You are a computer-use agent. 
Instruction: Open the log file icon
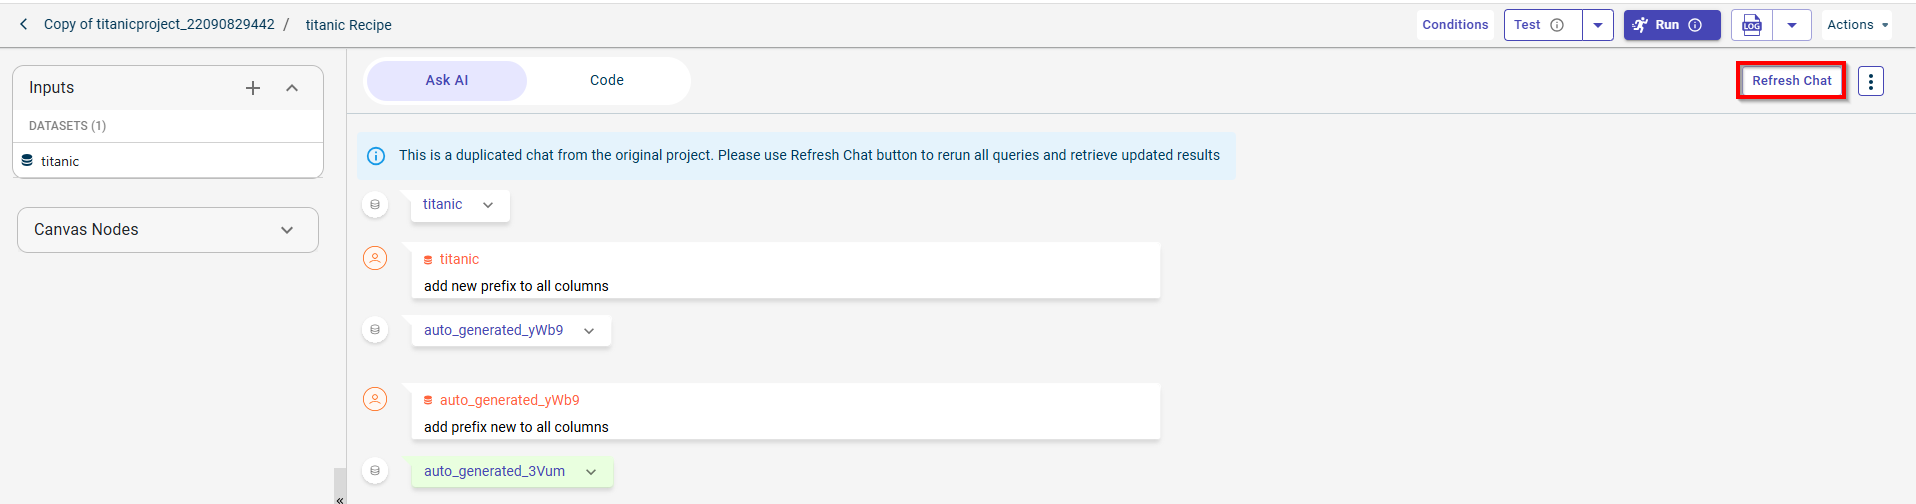[x=1752, y=25]
